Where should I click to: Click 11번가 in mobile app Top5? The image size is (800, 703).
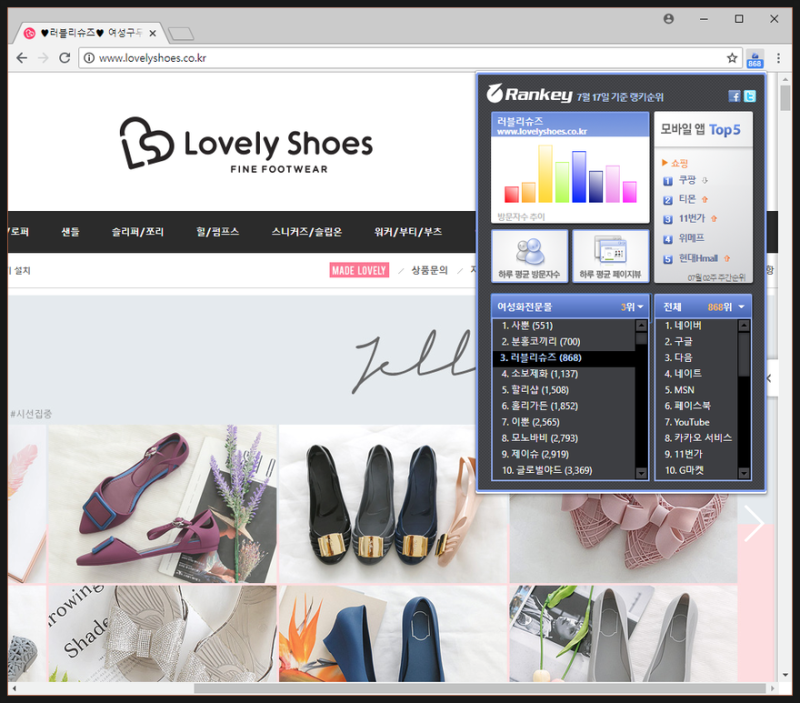691,218
